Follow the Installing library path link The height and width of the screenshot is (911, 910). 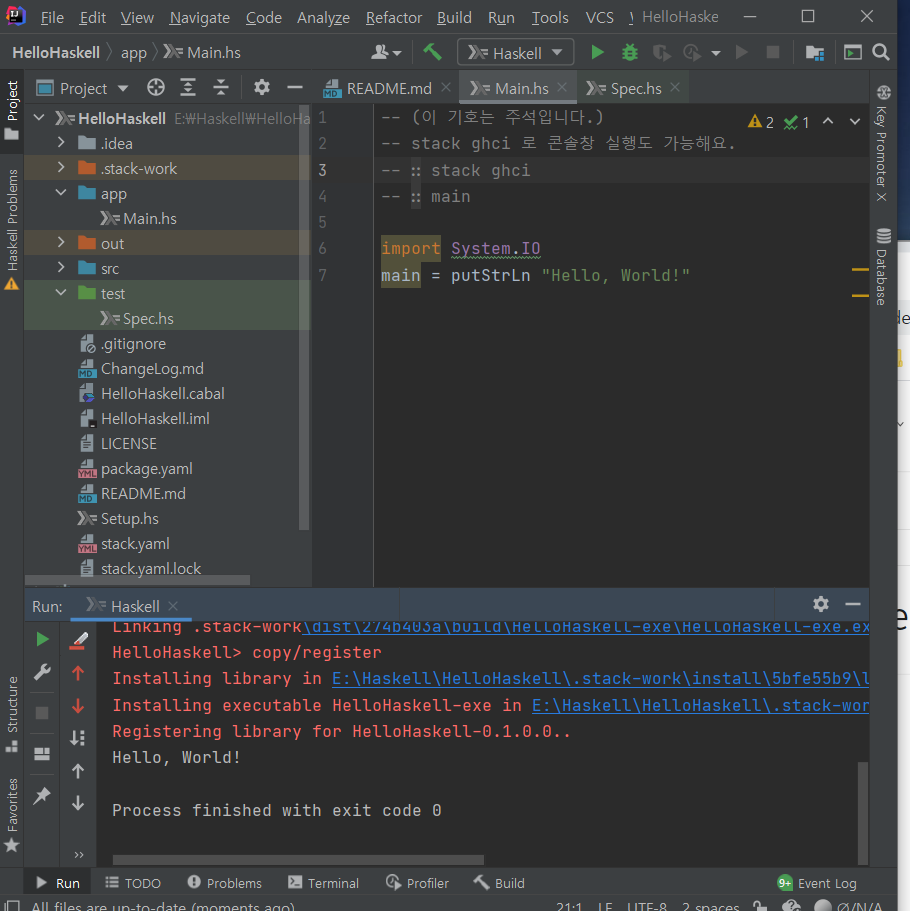tap(600, 679)
